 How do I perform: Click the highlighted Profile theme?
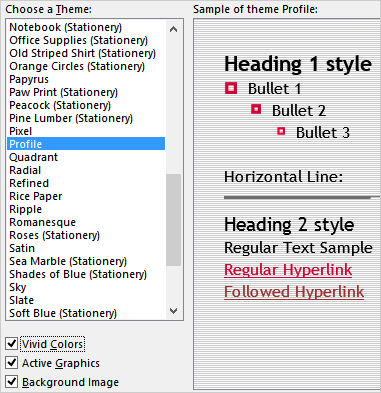tap(86, 144)
